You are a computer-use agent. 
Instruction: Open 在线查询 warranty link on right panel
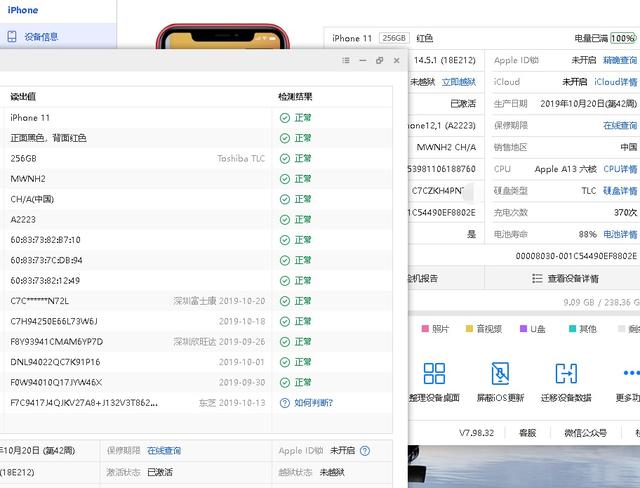[x=619, y=126]
